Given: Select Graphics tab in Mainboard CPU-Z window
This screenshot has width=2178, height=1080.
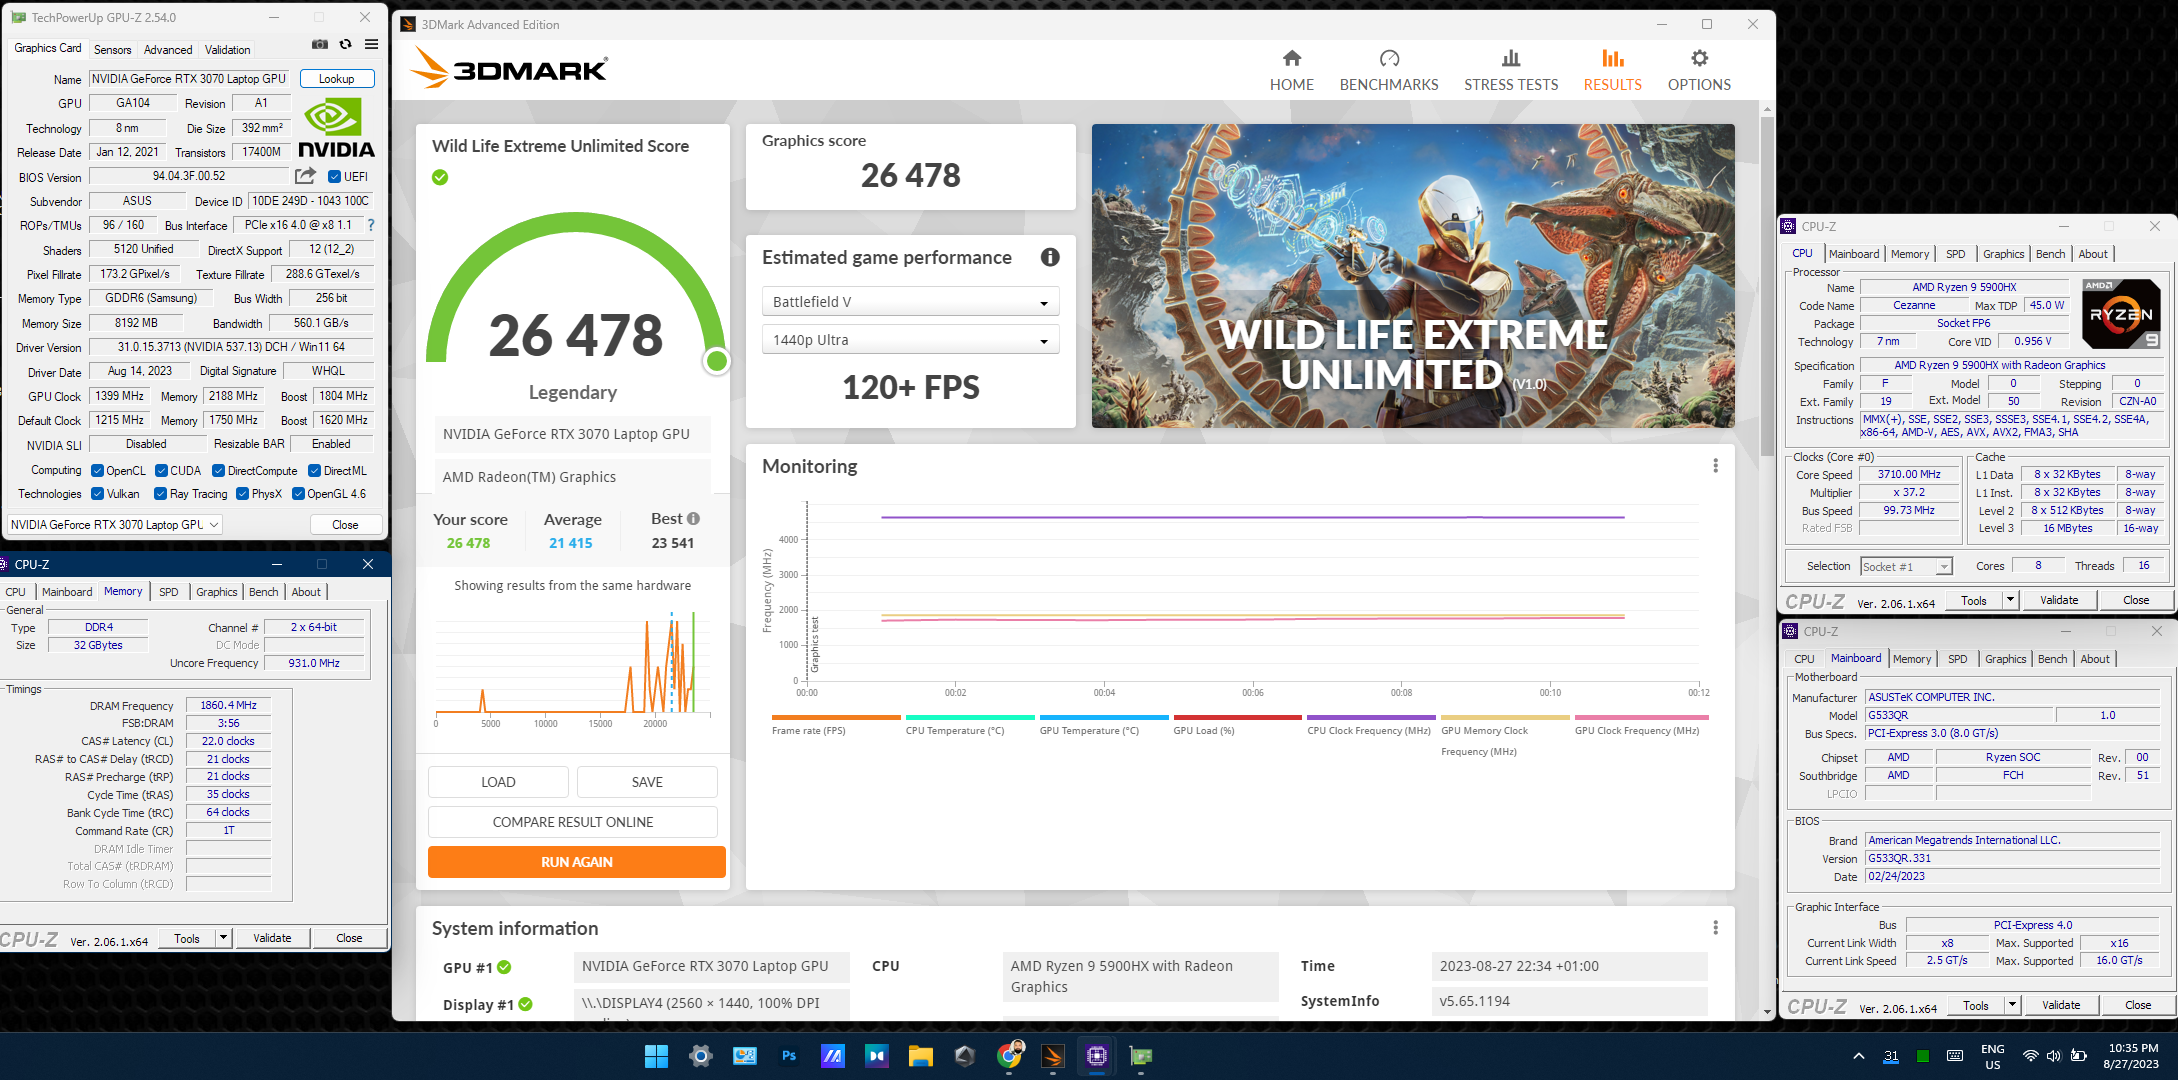Looking at the screenshot, I should 2005,659.
